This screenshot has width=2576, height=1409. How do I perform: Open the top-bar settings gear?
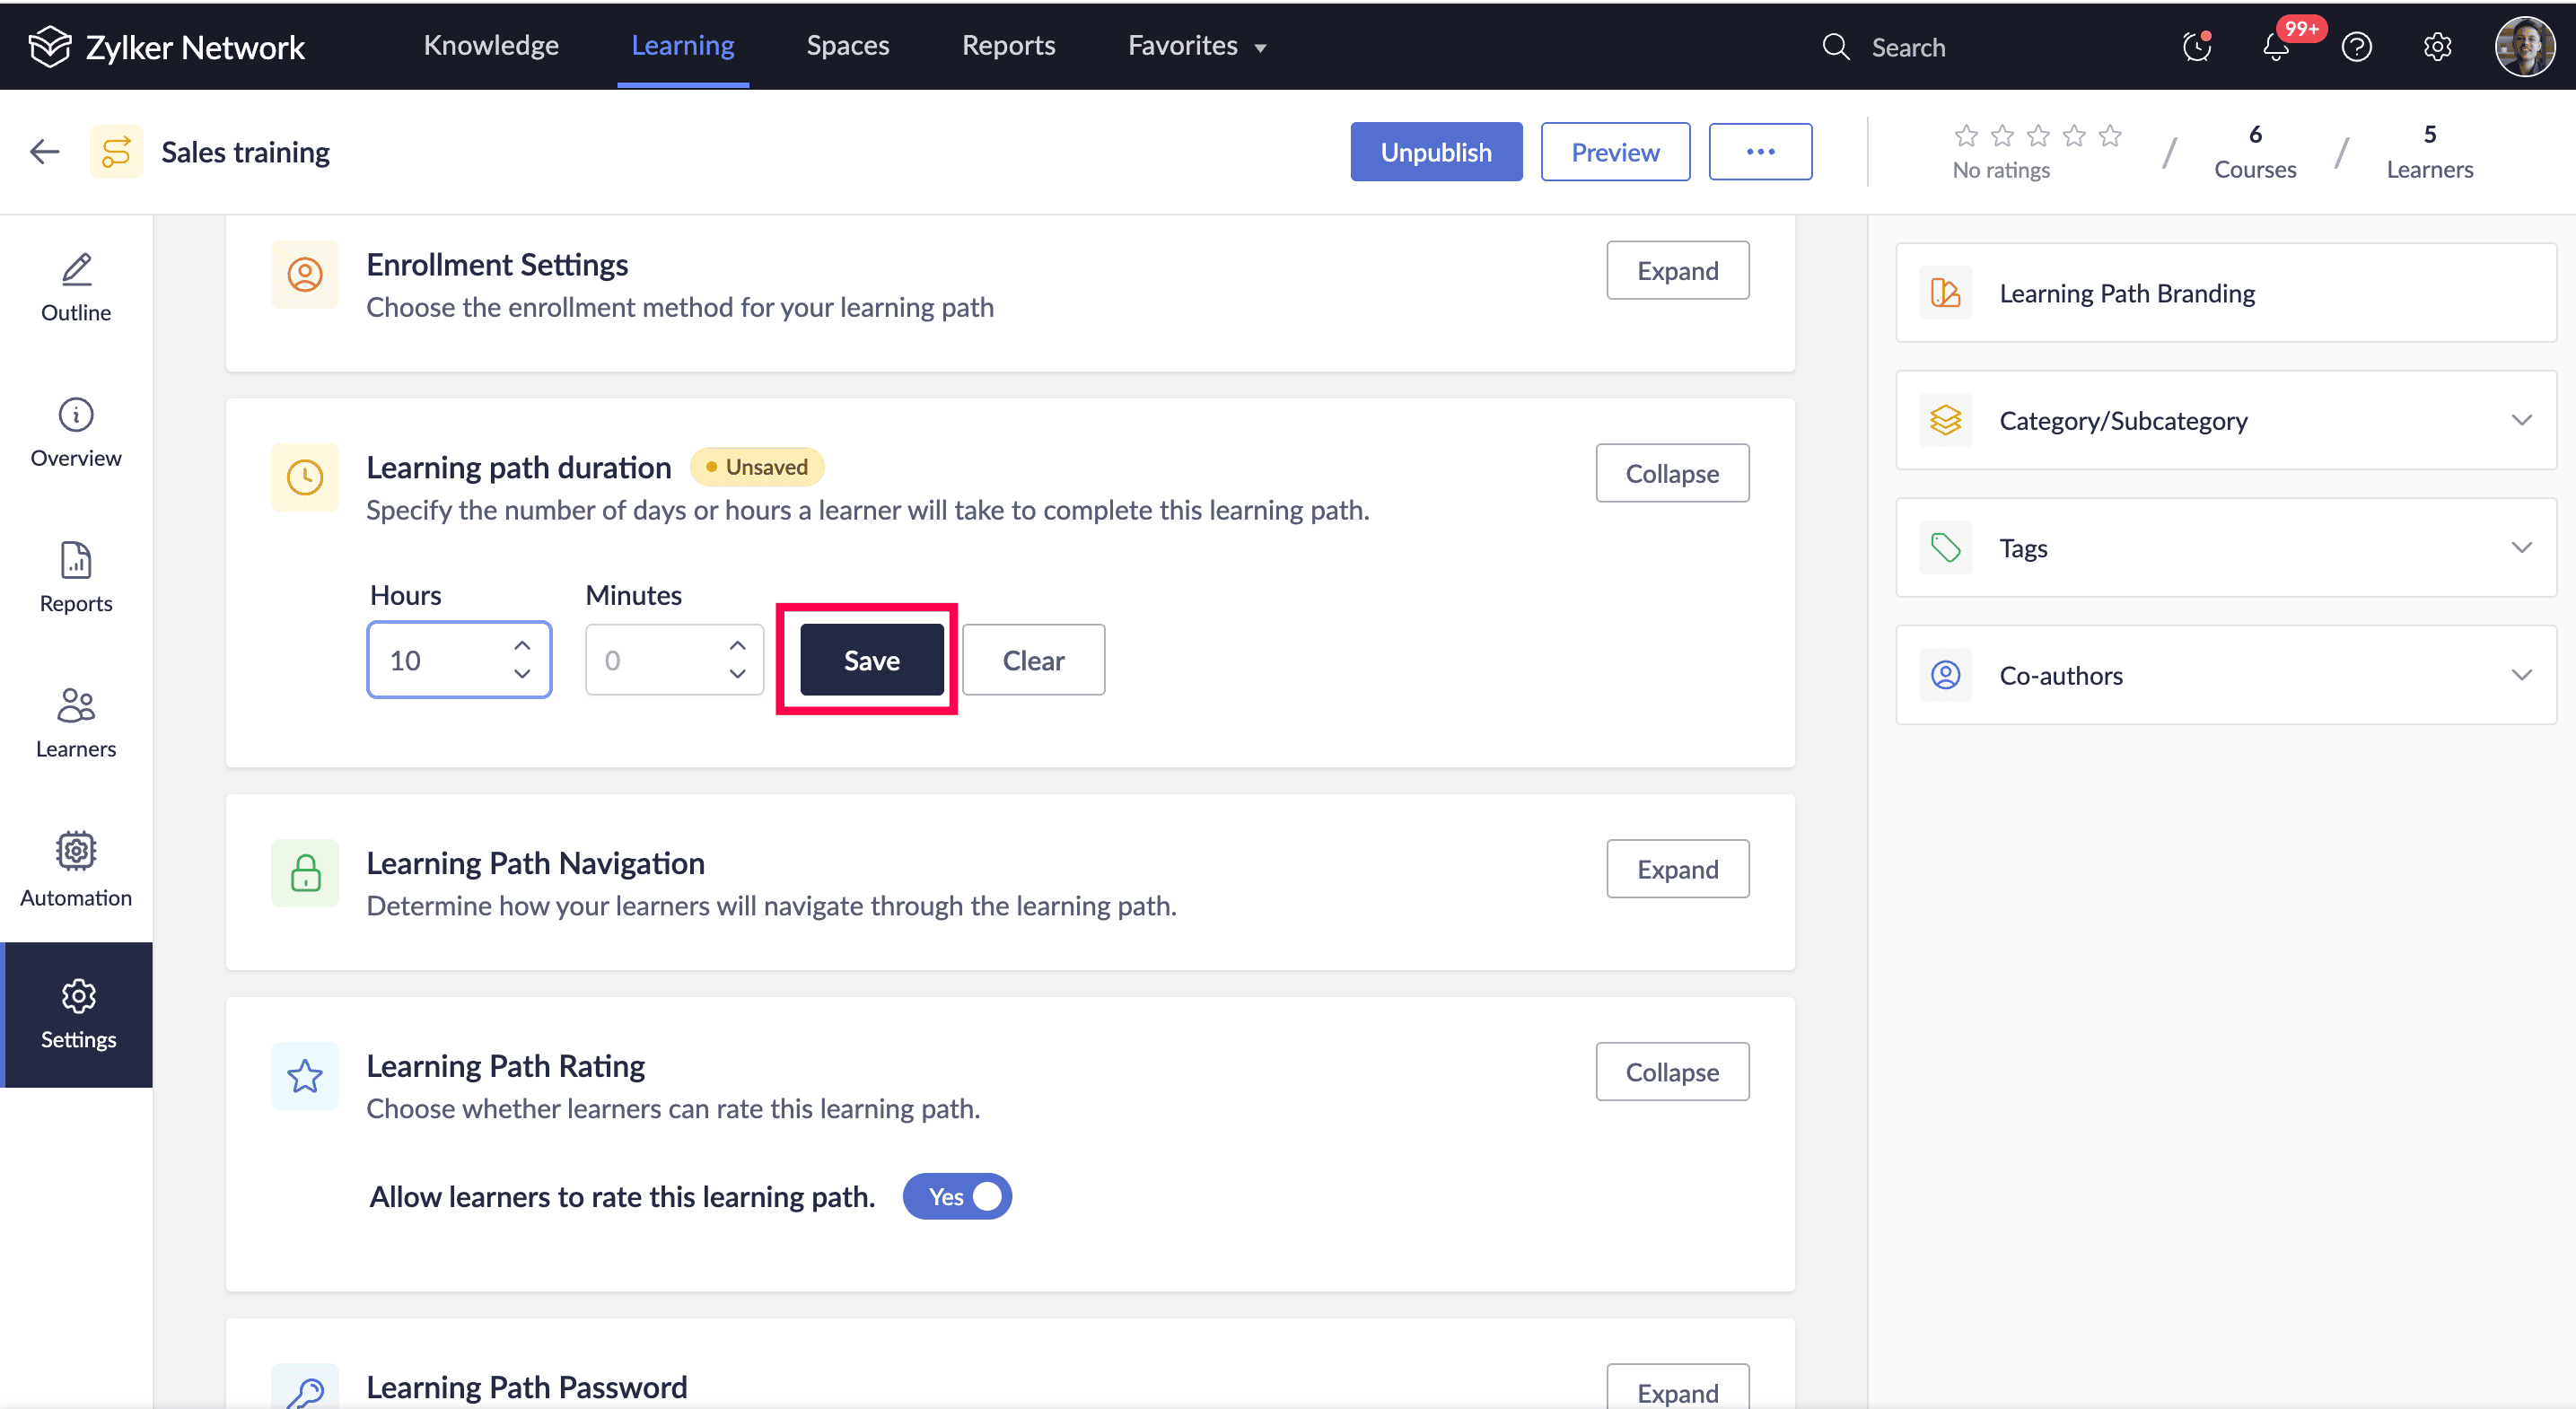pyautogui.click(x=2437, y=47)
